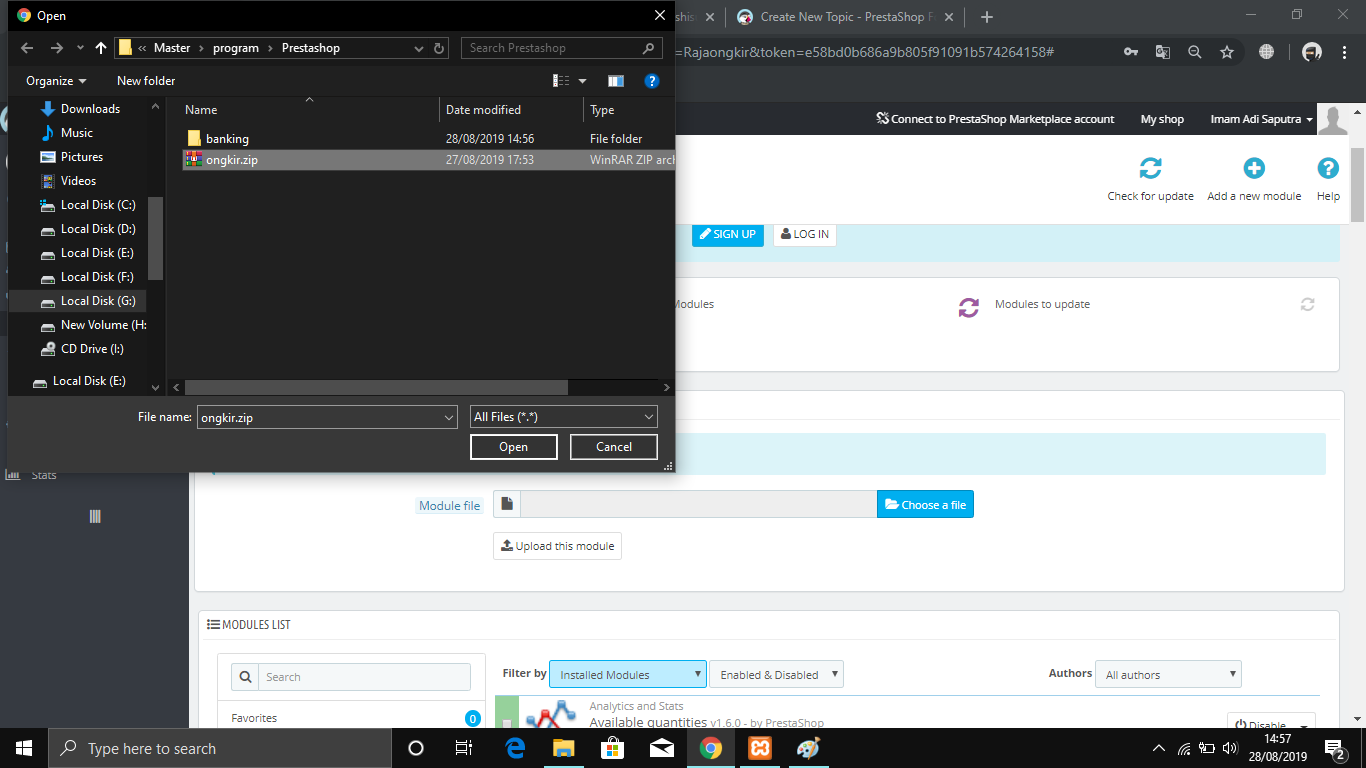Open Videos in the navigation pane
Viewport: 1366px width, 768px height.
tap(79, 181)
